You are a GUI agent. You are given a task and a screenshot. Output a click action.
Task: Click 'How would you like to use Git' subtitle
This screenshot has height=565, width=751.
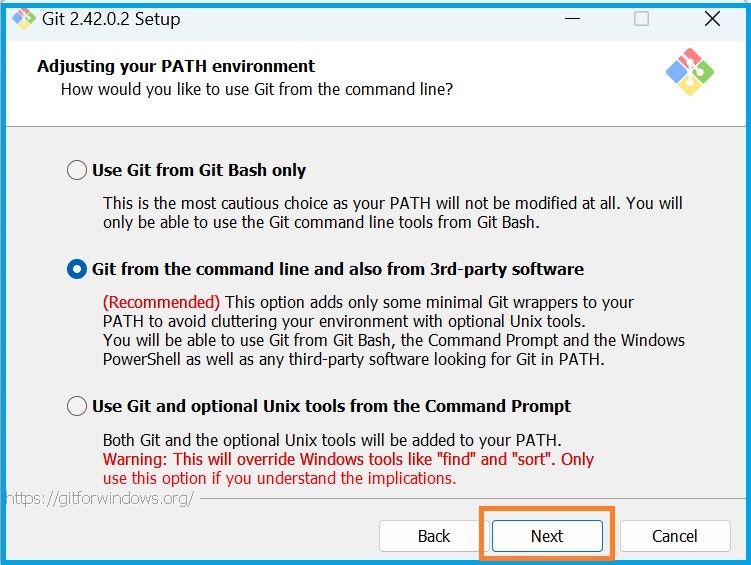click(257, 90)
